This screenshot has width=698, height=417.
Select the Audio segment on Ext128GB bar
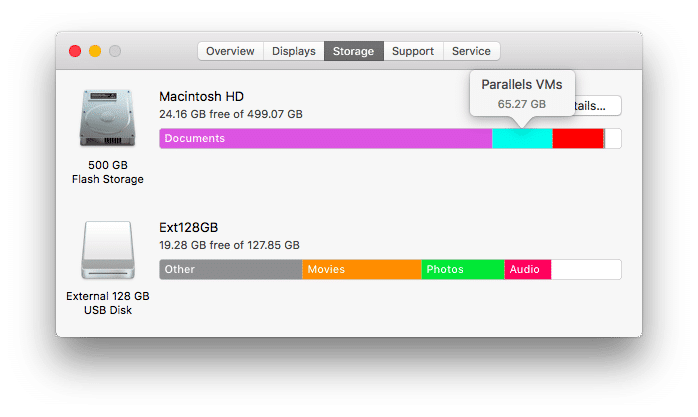527,270
